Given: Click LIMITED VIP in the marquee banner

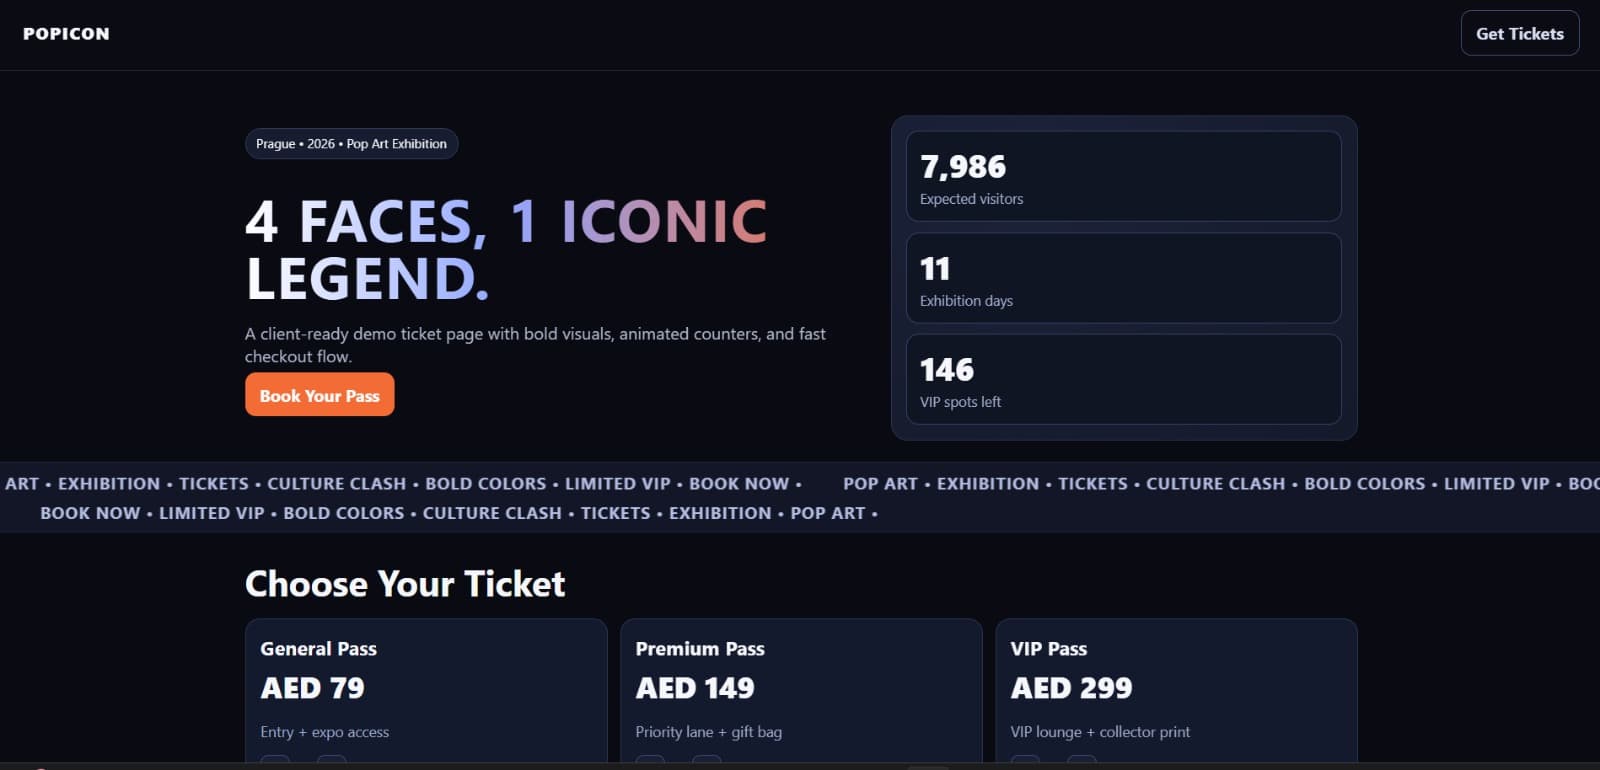Looking at the screenshot, I should pos(617,483).
